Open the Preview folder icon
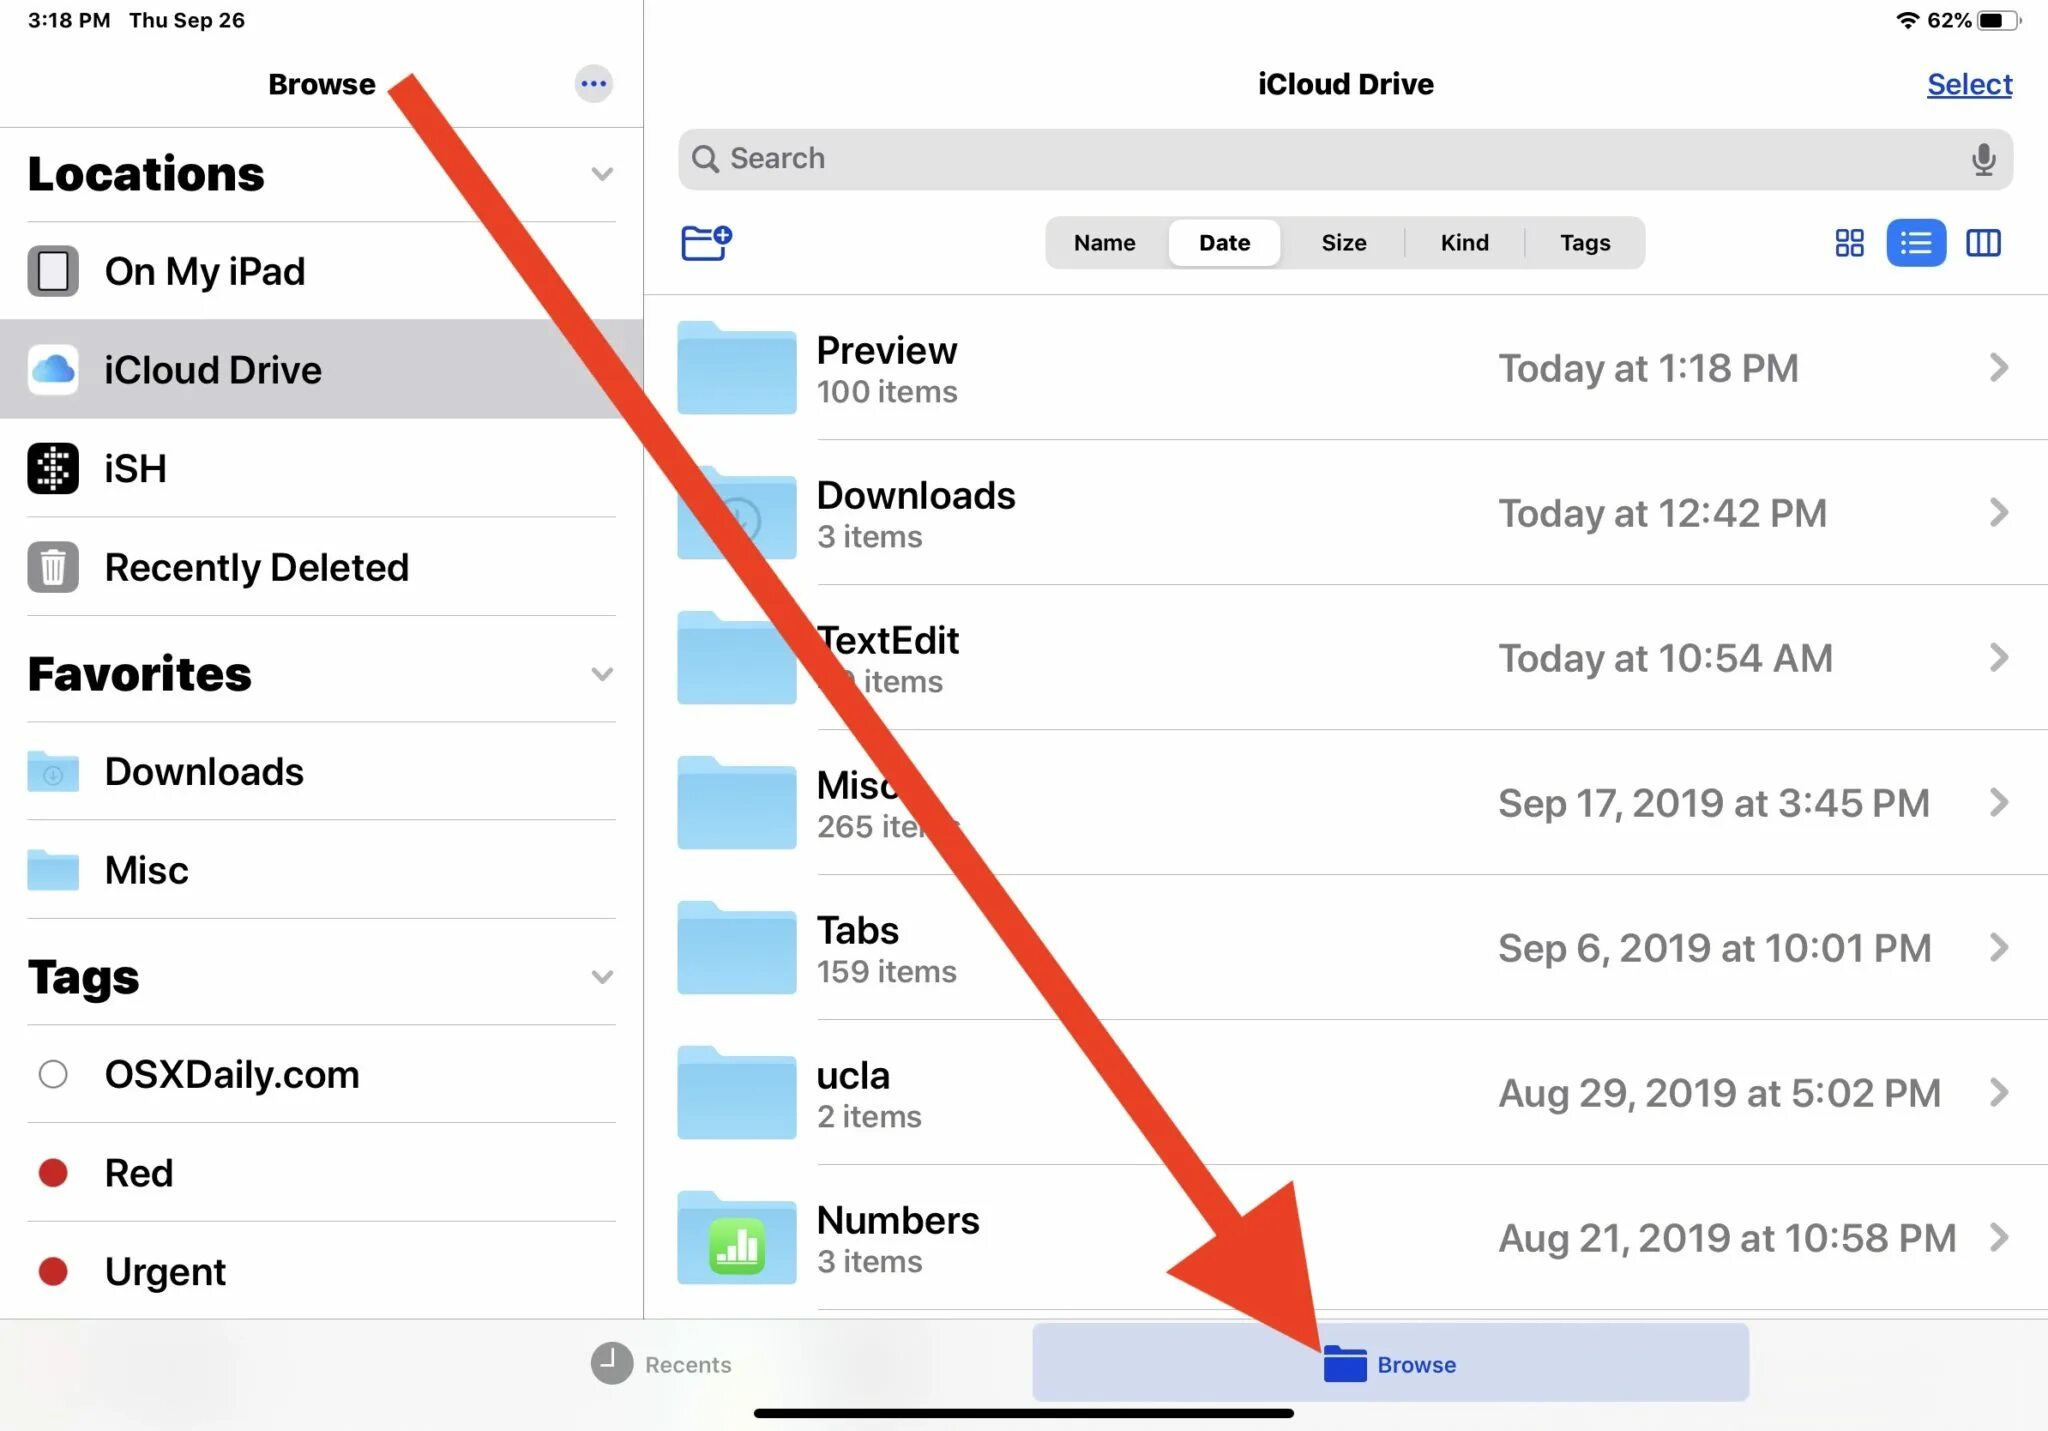The height and width of the screenshot is (1431, 2048). click(736, 367)
